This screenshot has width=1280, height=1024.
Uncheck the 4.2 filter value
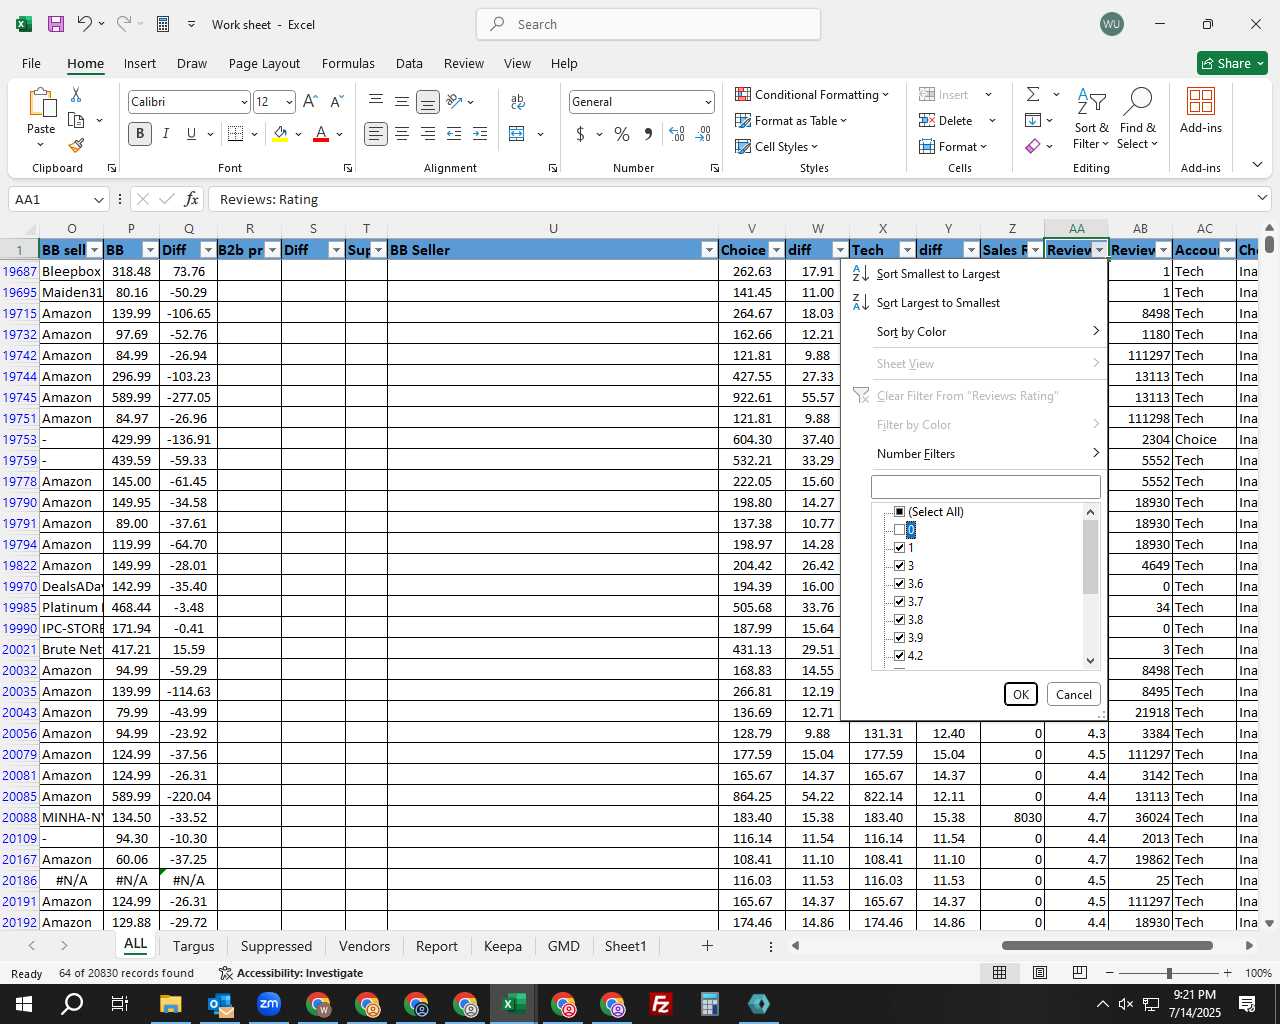(899, 655)
